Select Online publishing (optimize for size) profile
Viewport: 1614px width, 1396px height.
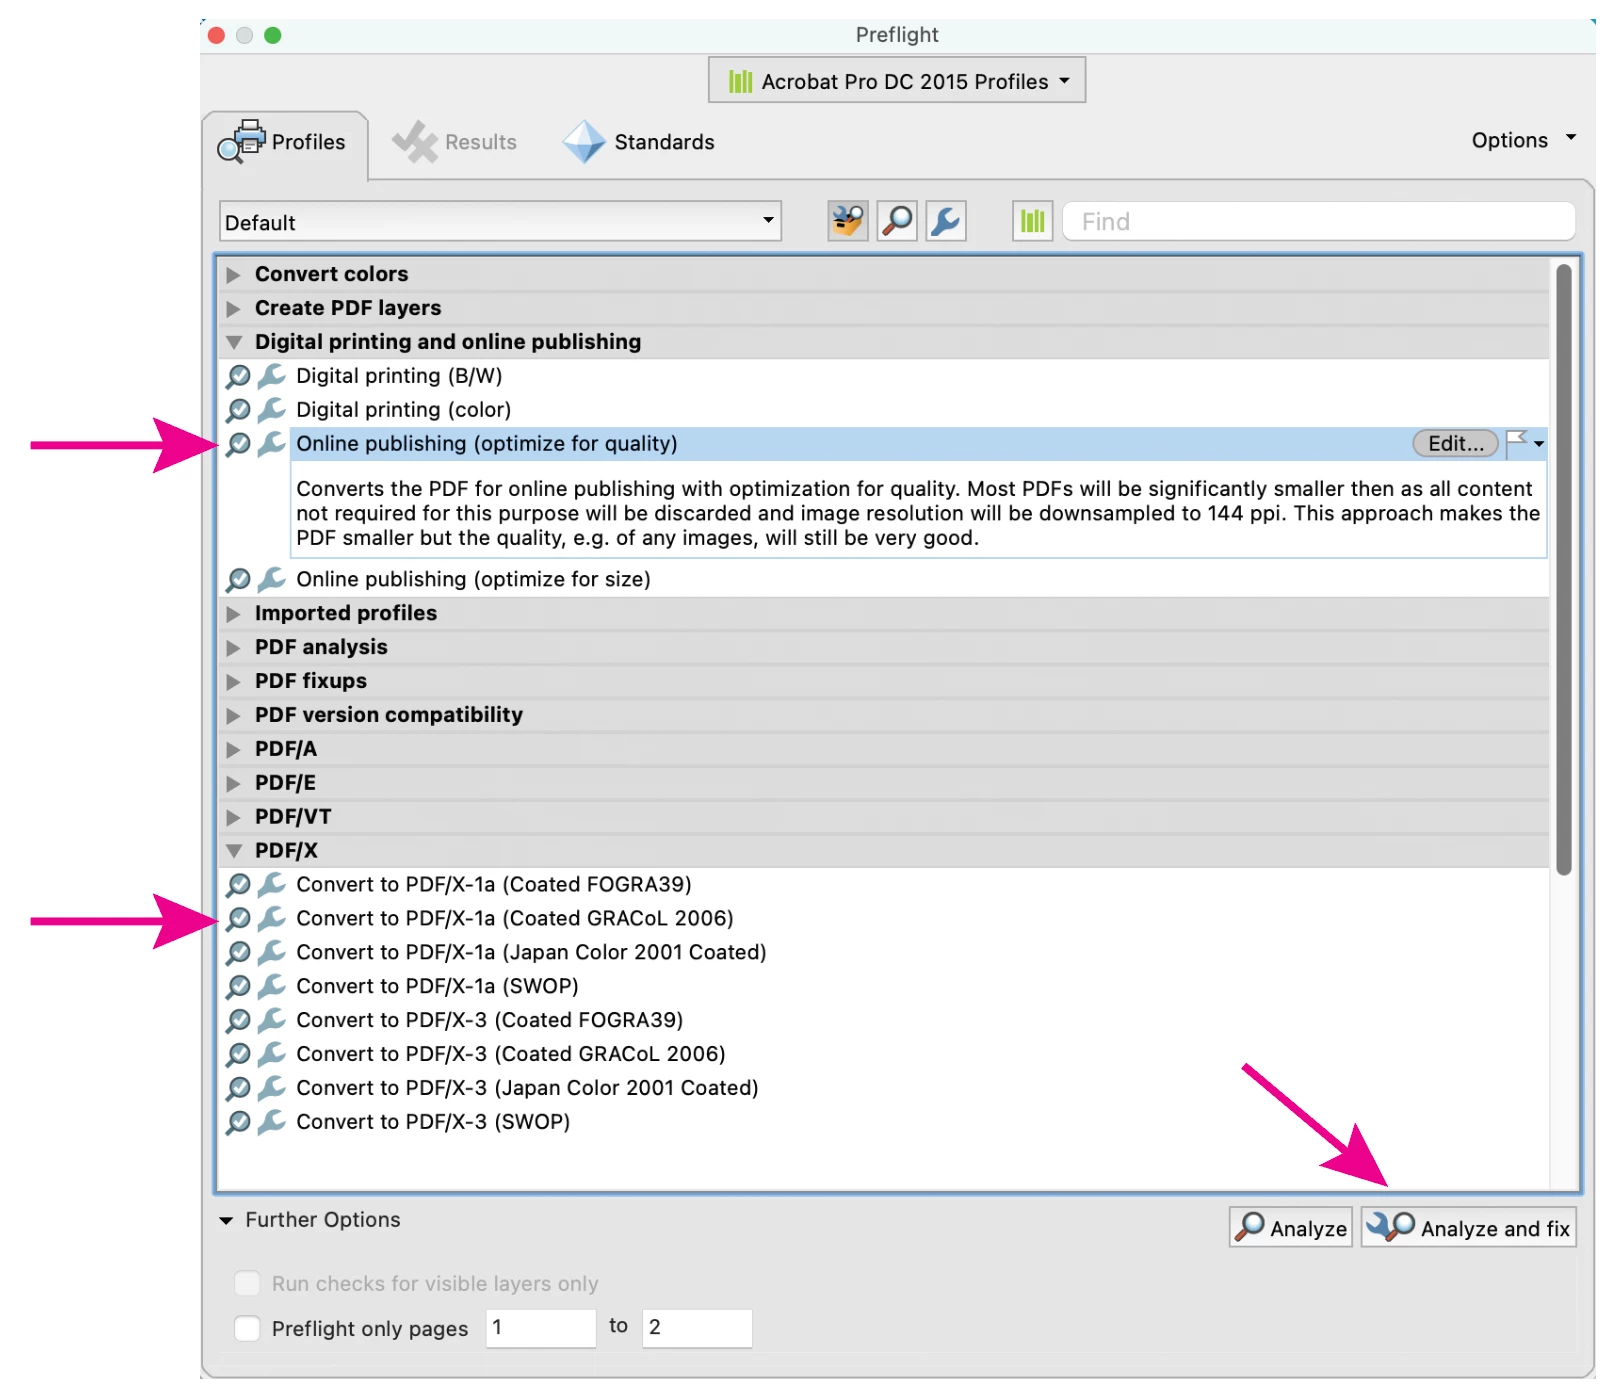click(x=473, y=580)
